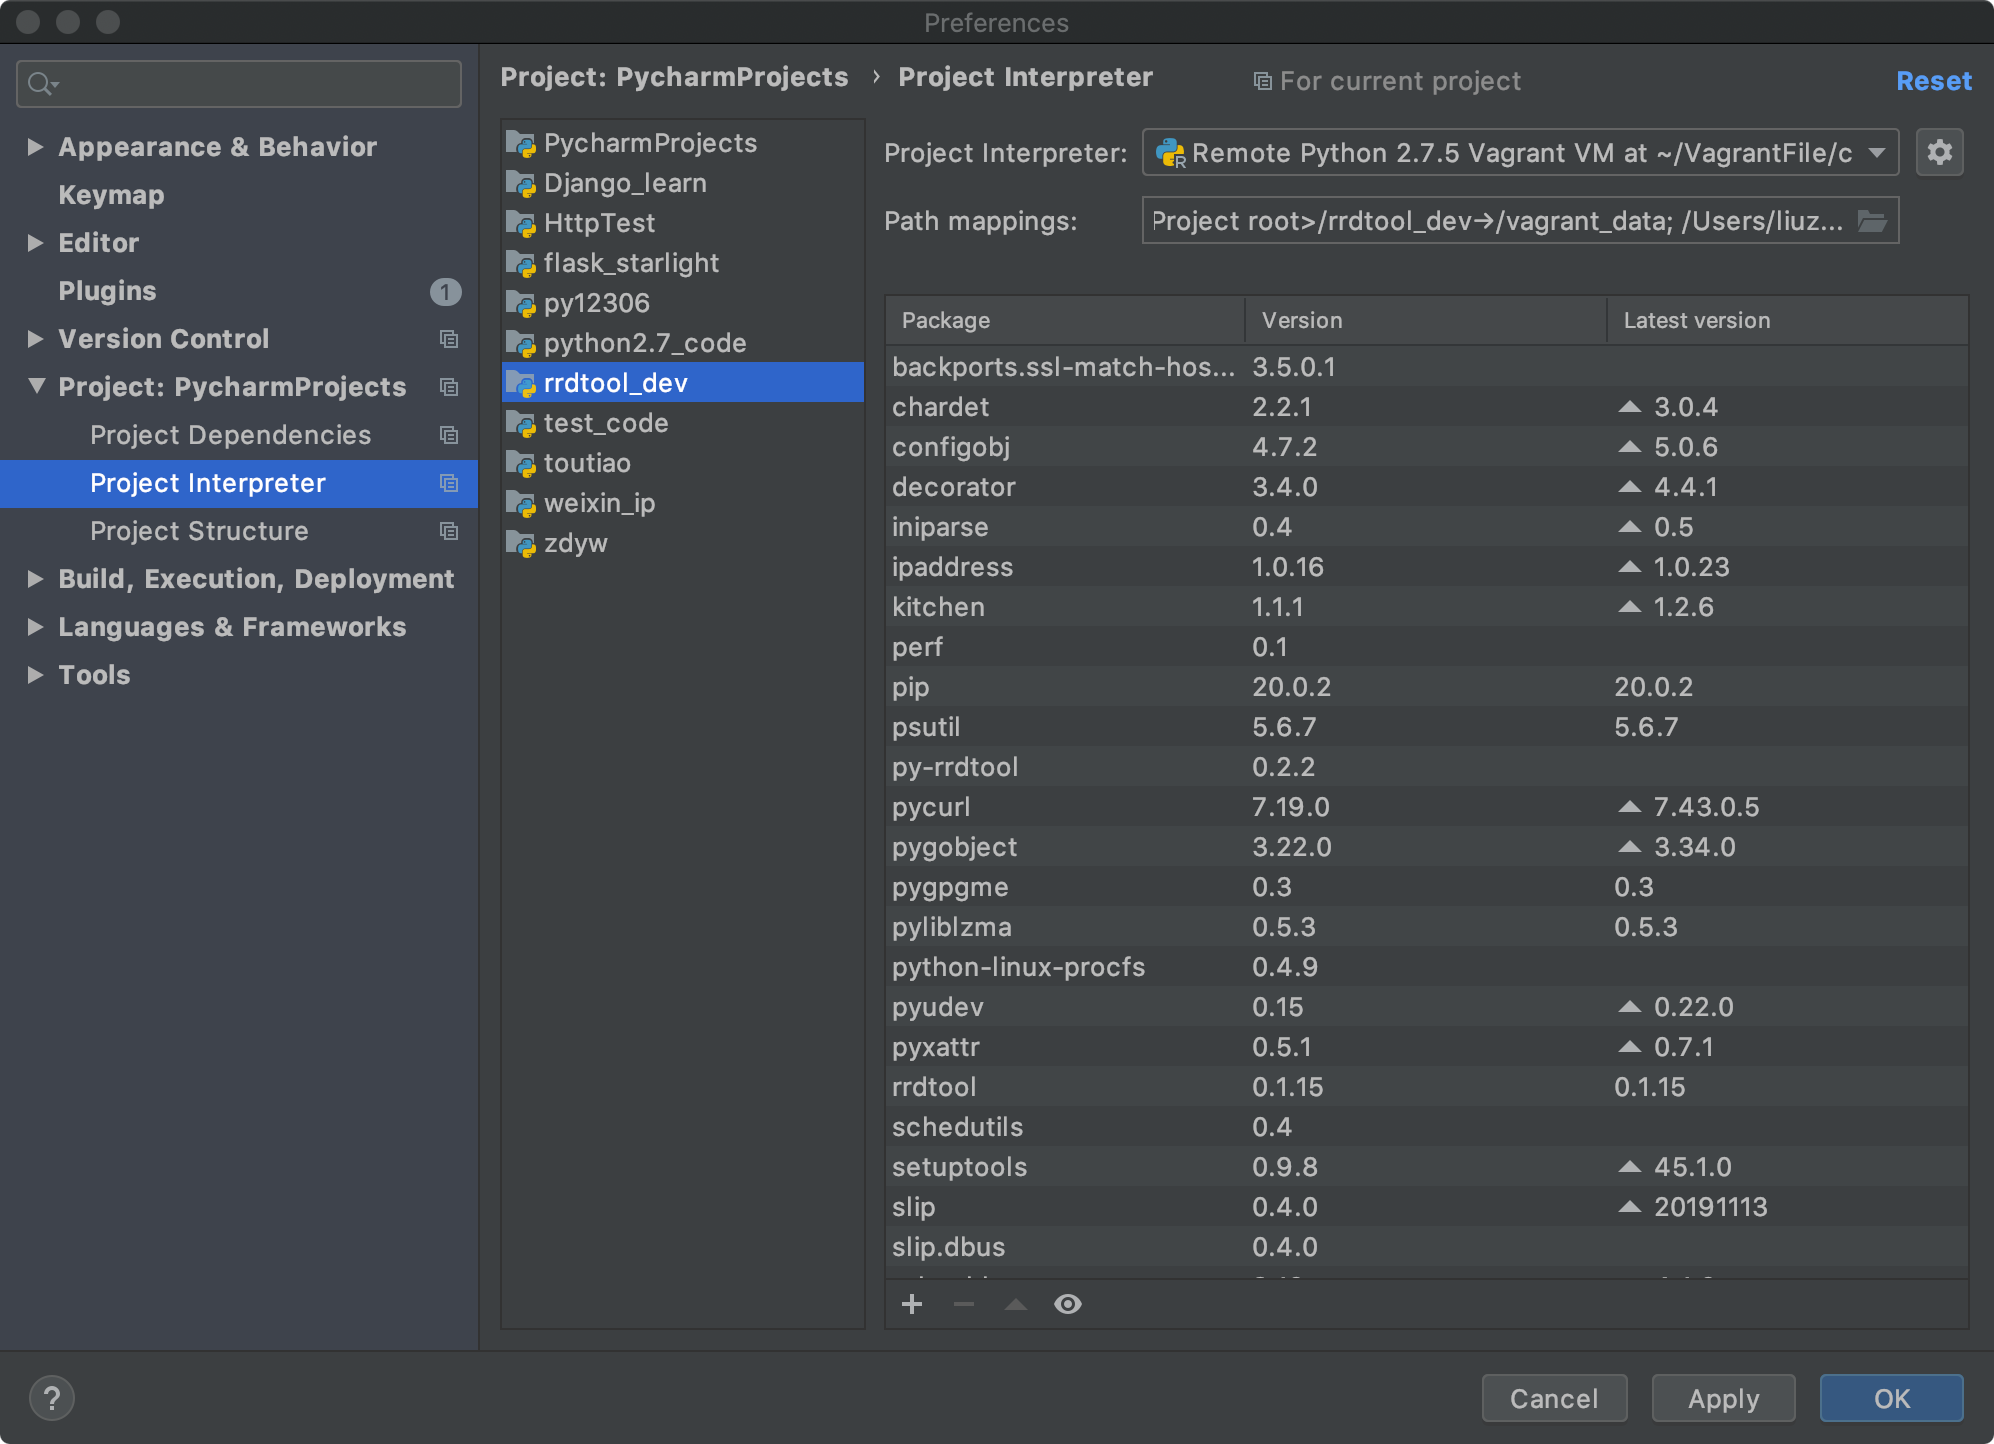Image resolution: width=1994 pixels, height=1444 pixels.
Task: Expand Build, Execution, Deployment section
Action: pyautogui.click(x=35, y=579)
